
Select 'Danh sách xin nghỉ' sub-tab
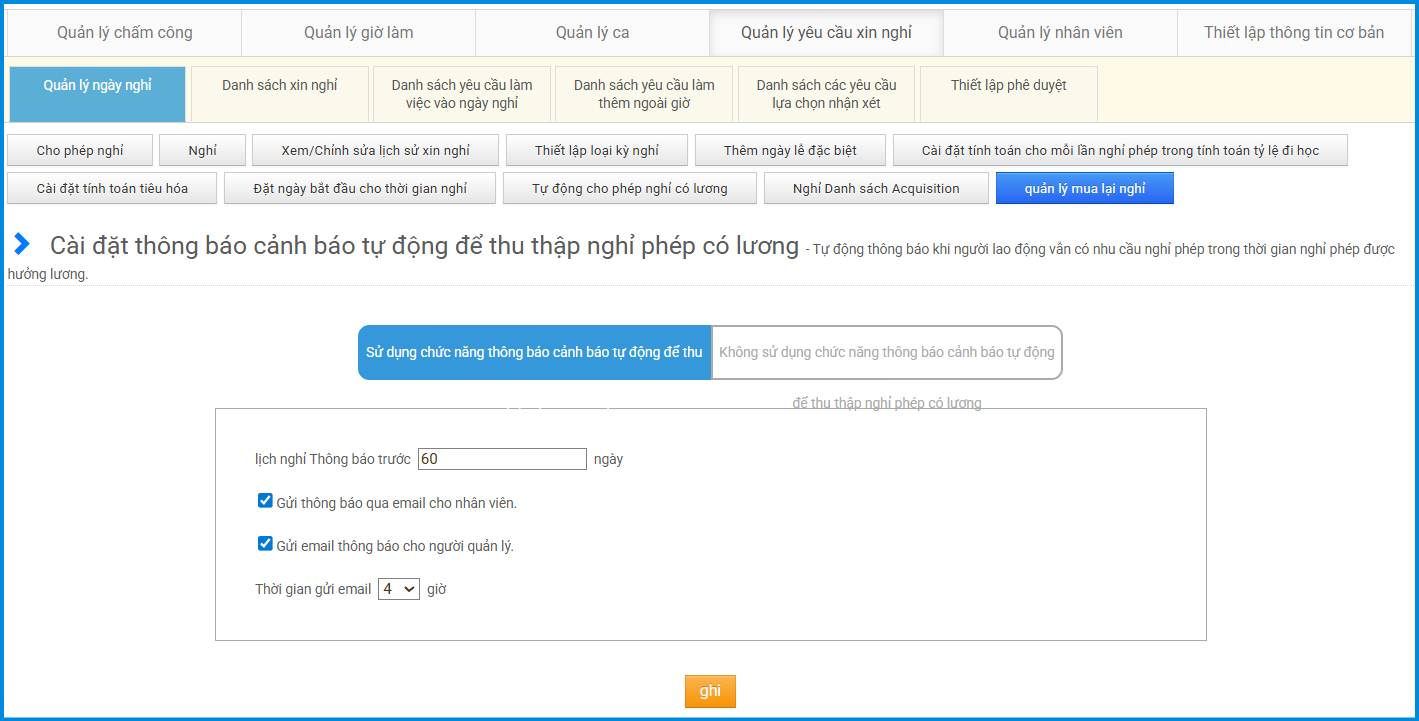pos(279,86)
